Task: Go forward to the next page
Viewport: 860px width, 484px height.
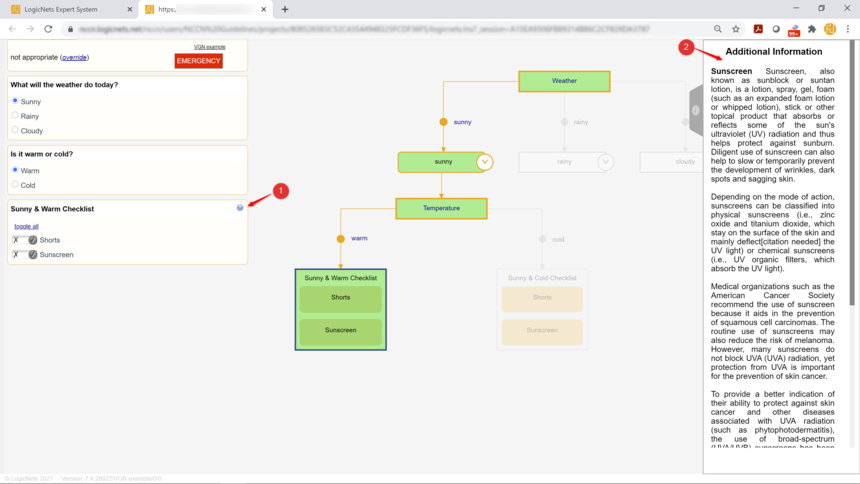Action: click(30, 29)
